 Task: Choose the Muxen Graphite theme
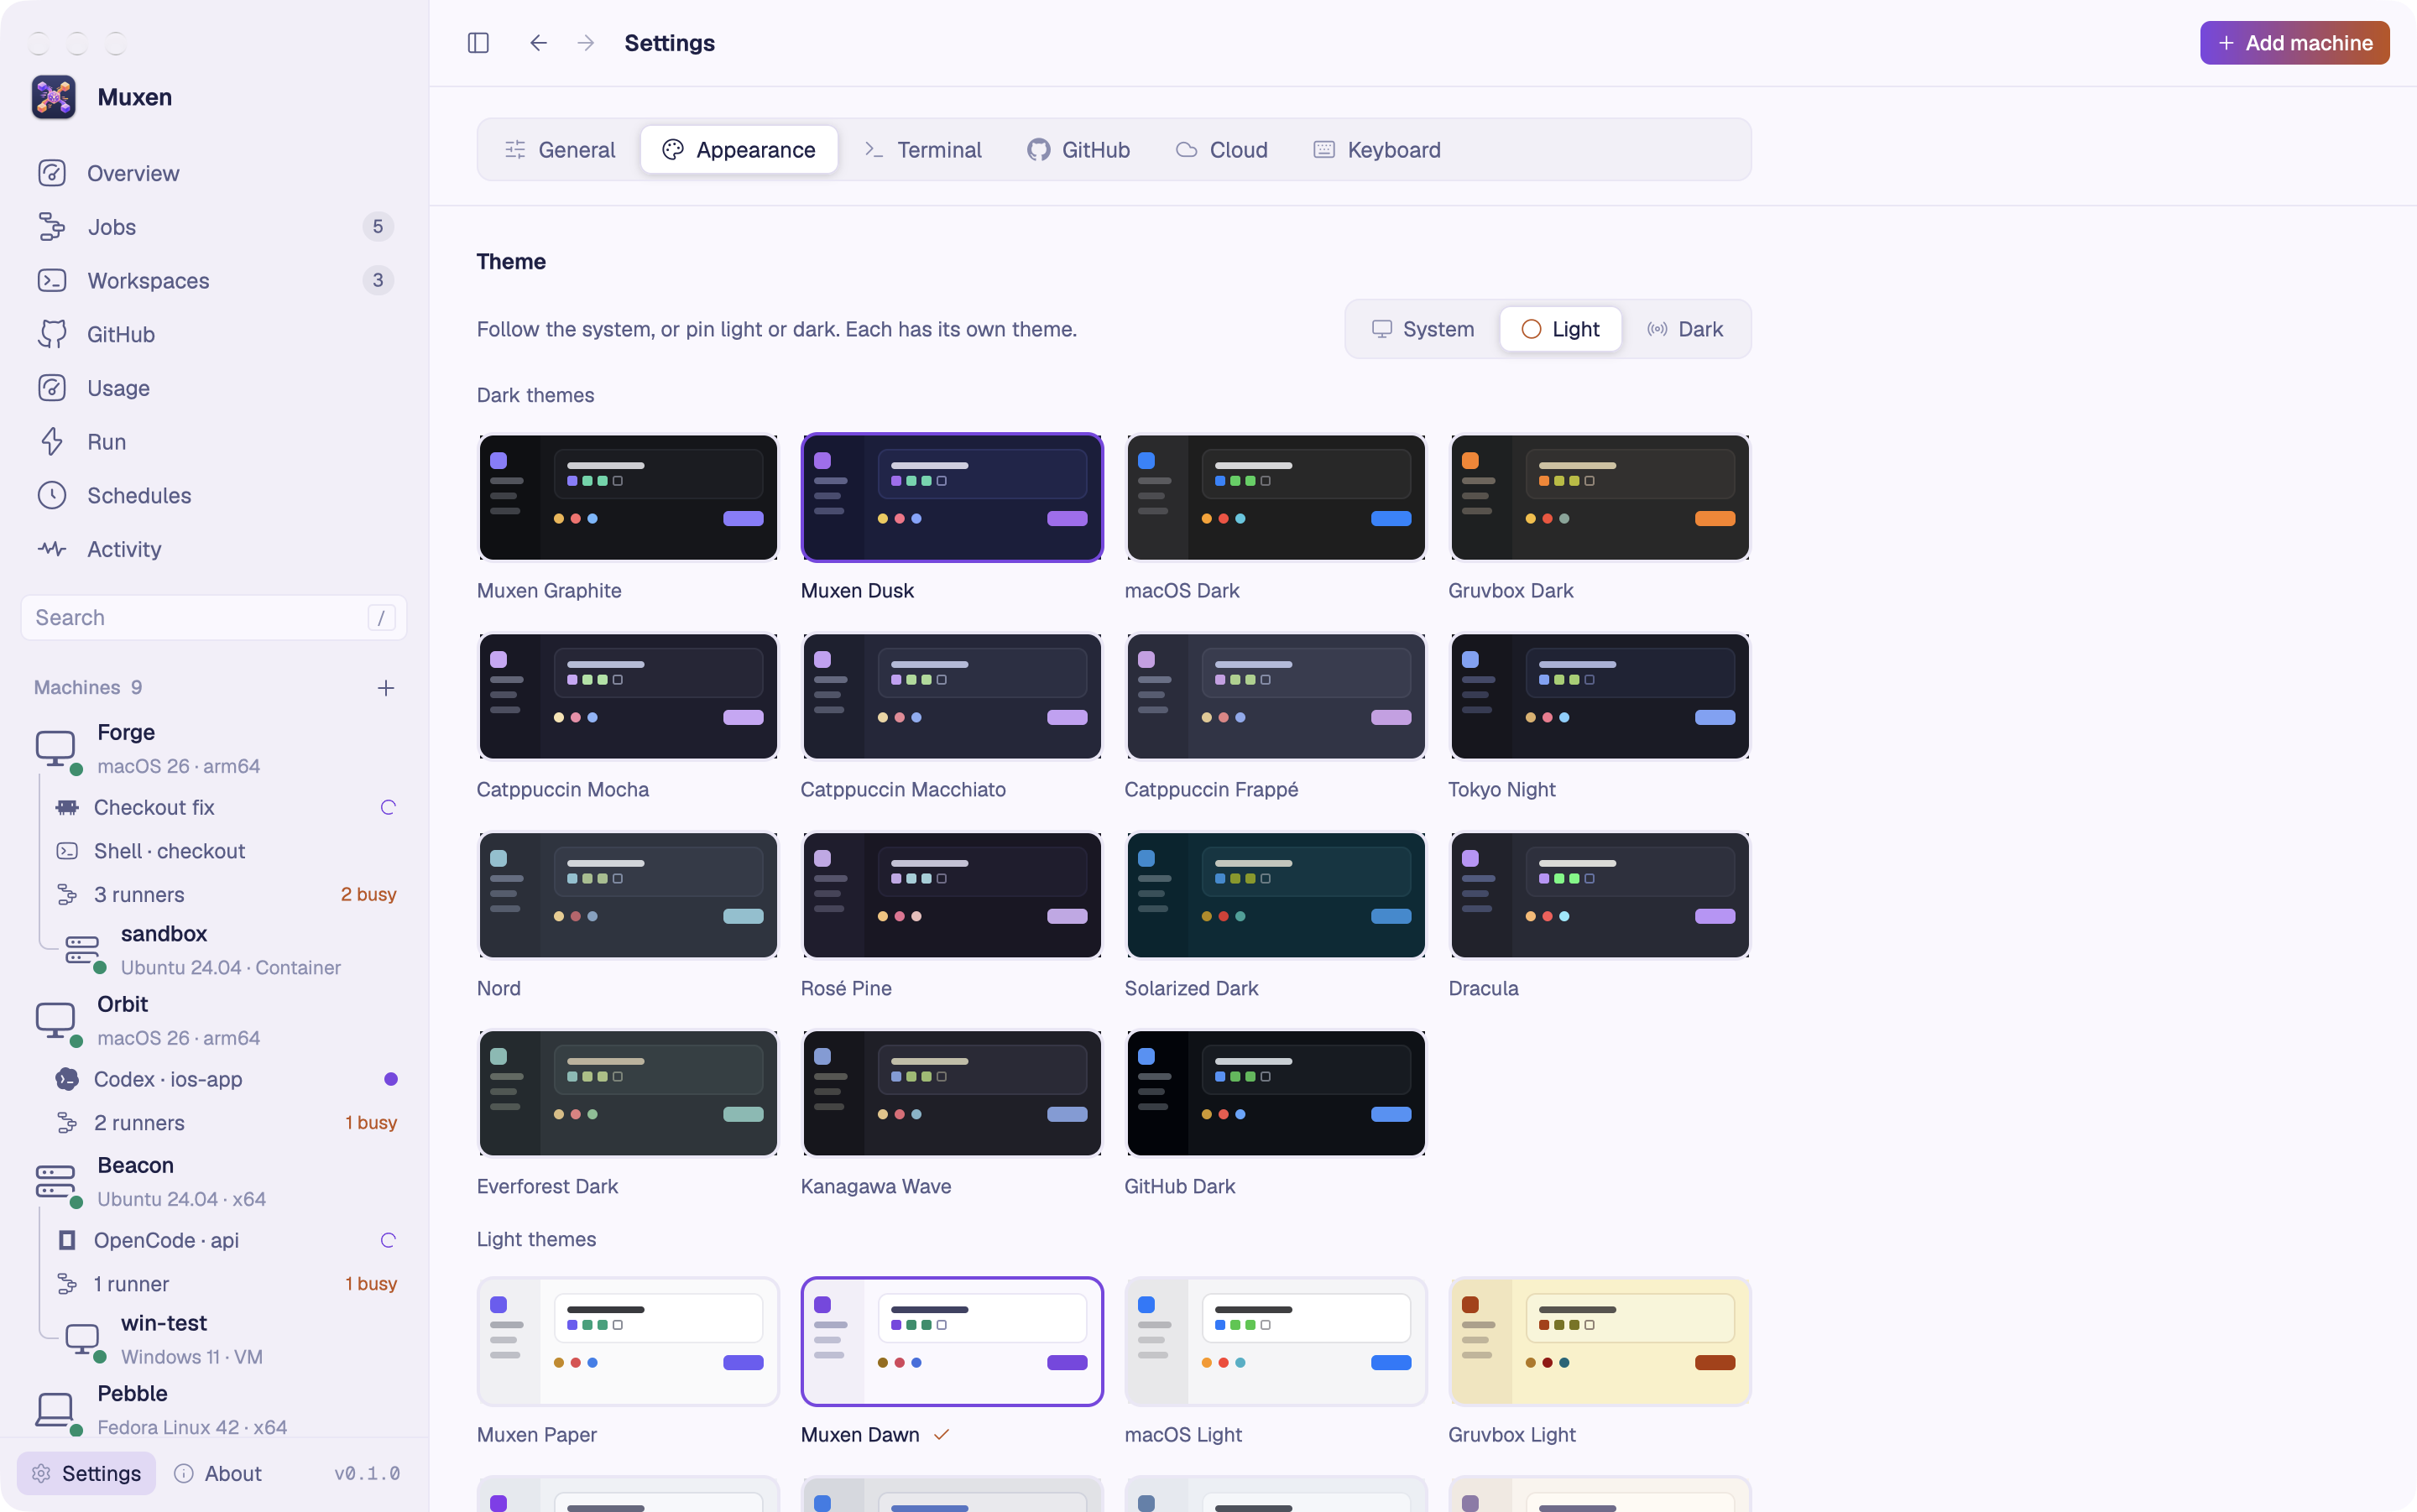click(x=628, y=497)
